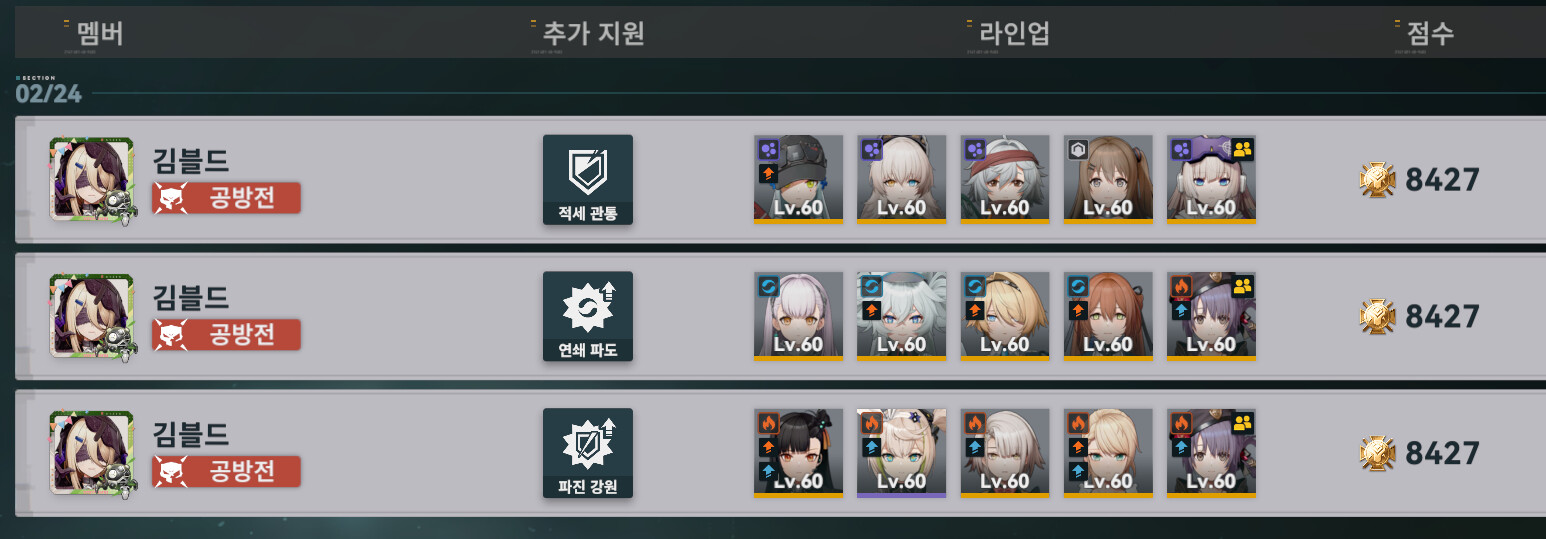Click the third row's gold score medal icon
1546x539 pixels.
pyautogui.click(x=1377, y=453)
